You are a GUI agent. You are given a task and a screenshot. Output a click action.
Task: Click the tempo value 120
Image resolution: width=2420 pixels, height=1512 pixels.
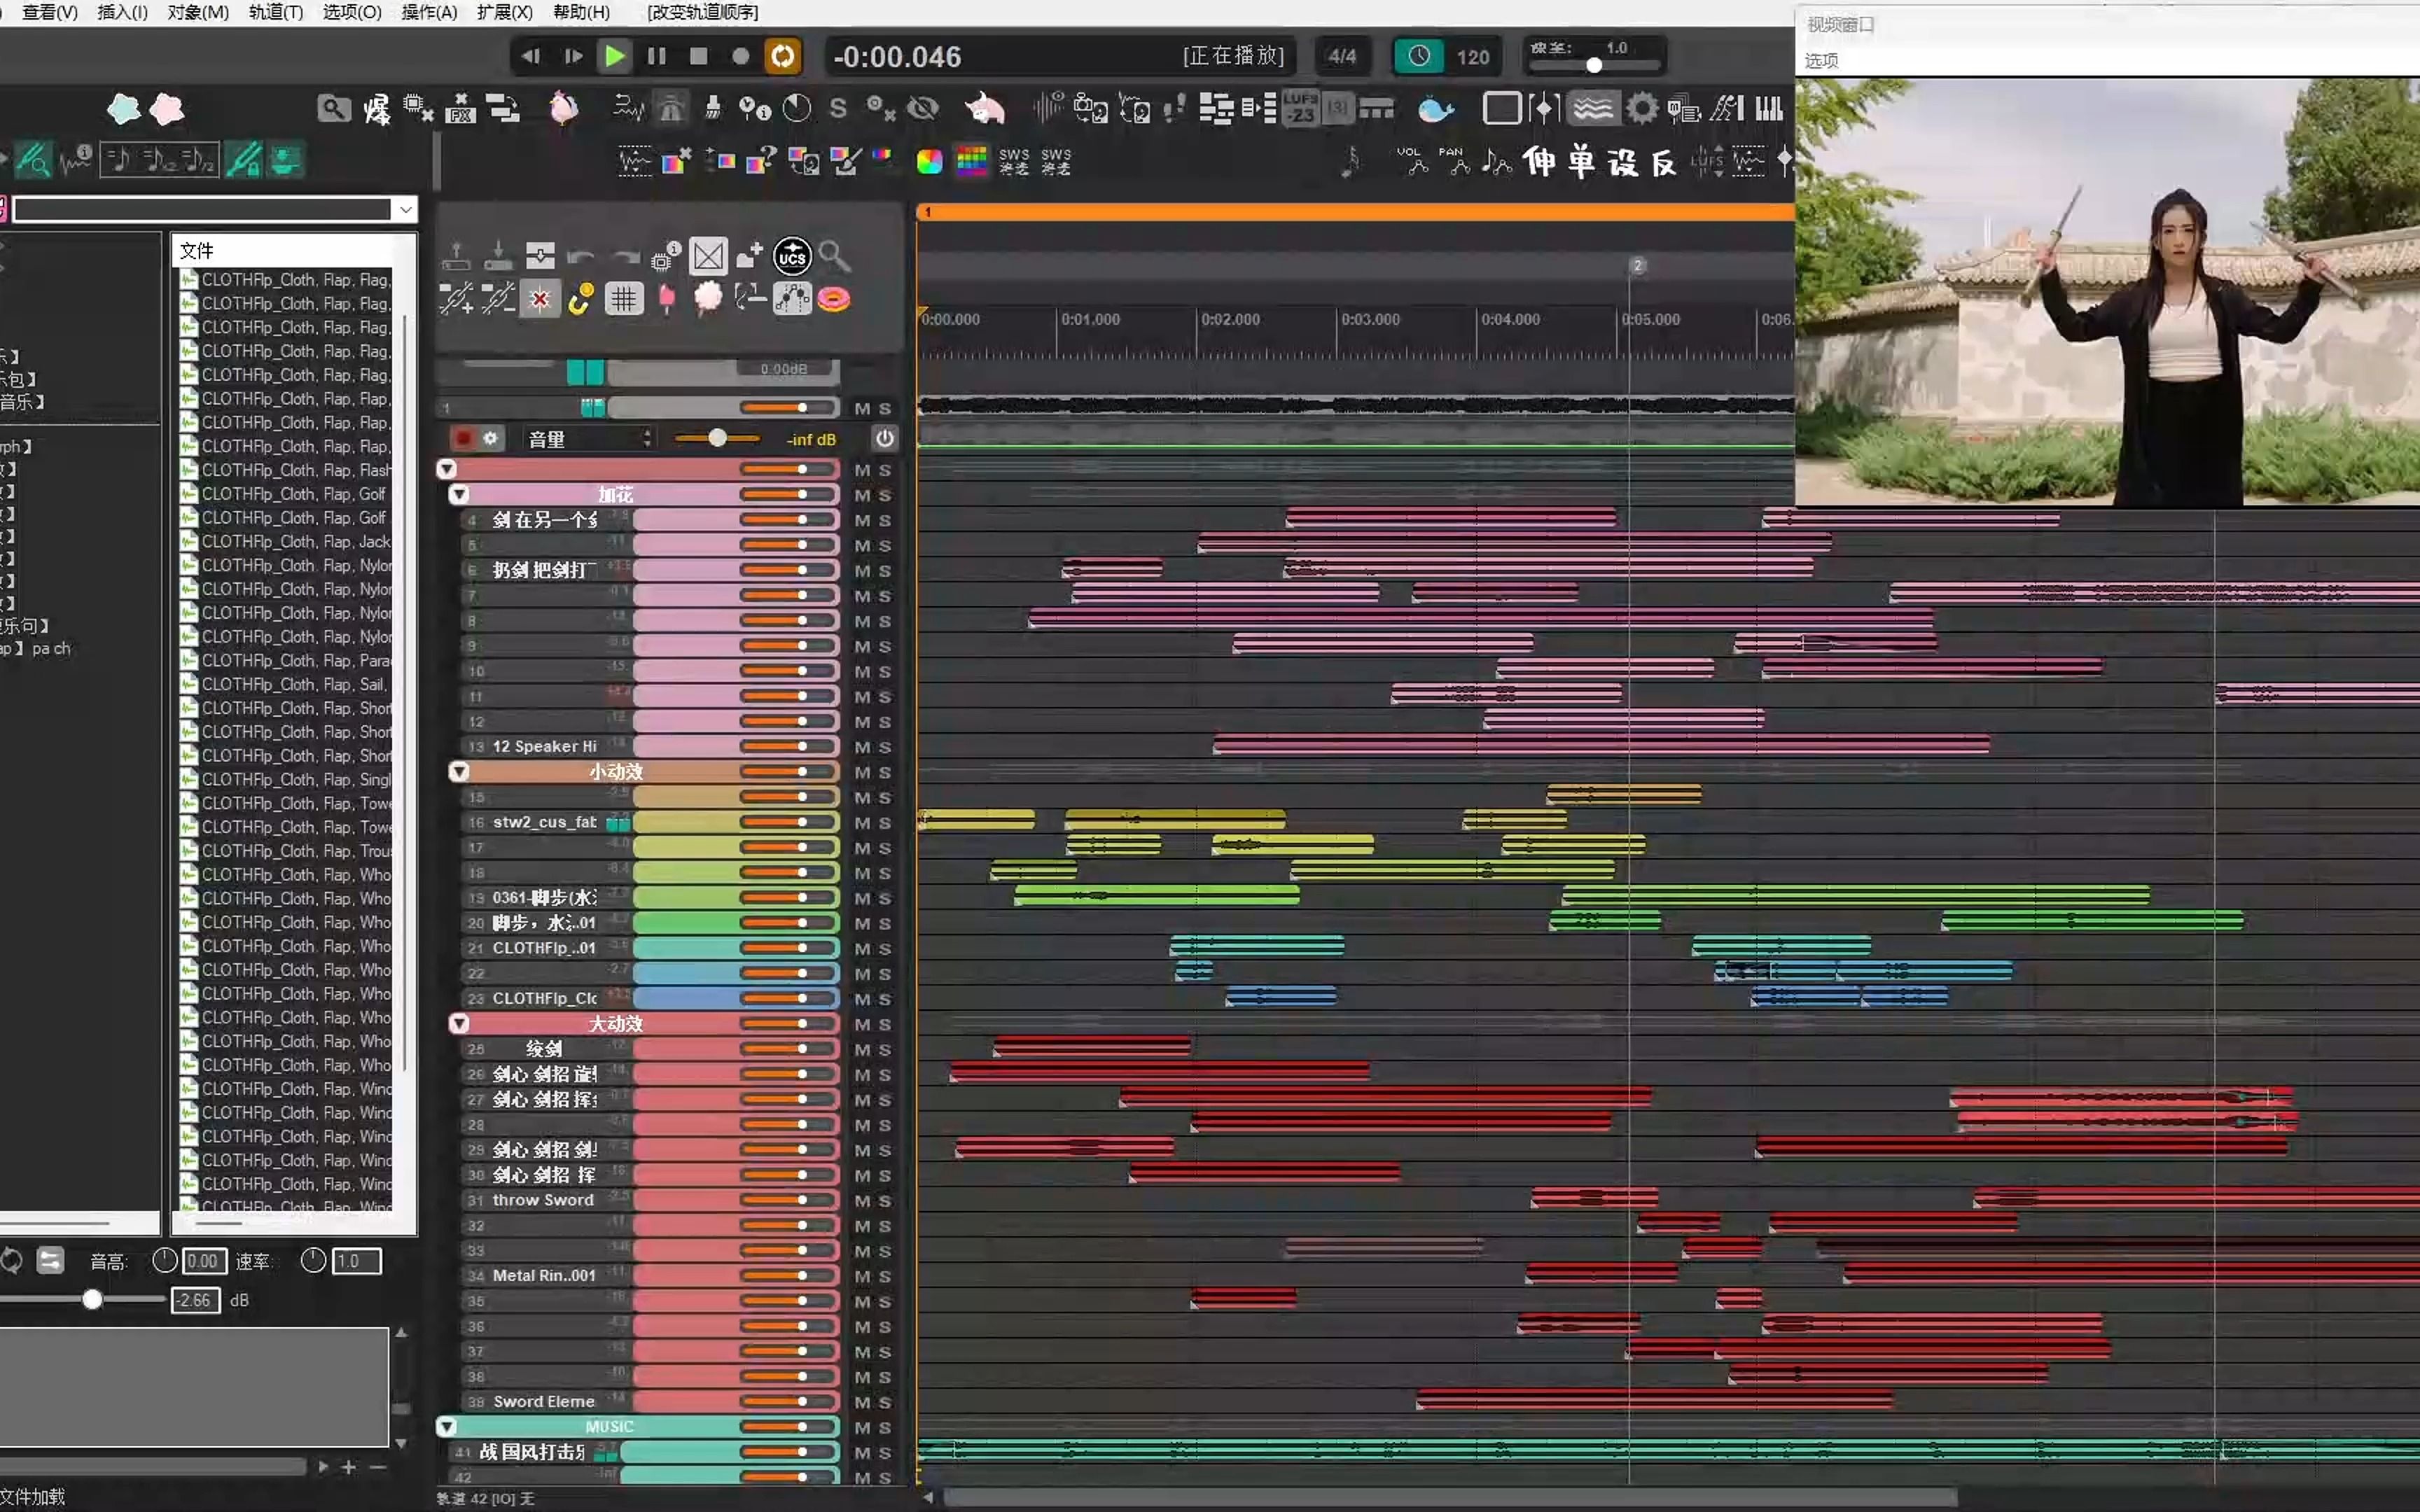coord(1473,57)
